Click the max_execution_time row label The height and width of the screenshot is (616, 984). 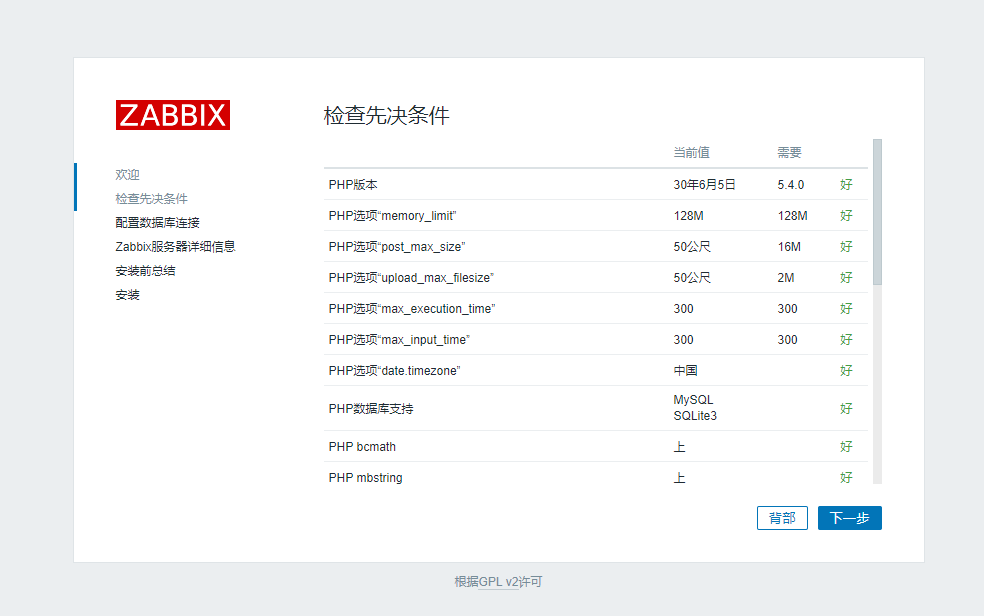click(412, 309)
